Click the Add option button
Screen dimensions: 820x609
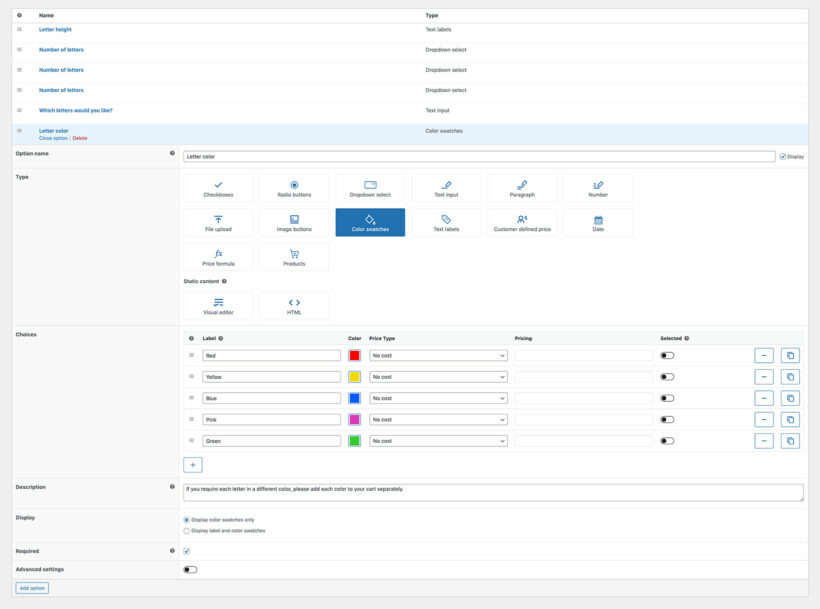(32, 588)
